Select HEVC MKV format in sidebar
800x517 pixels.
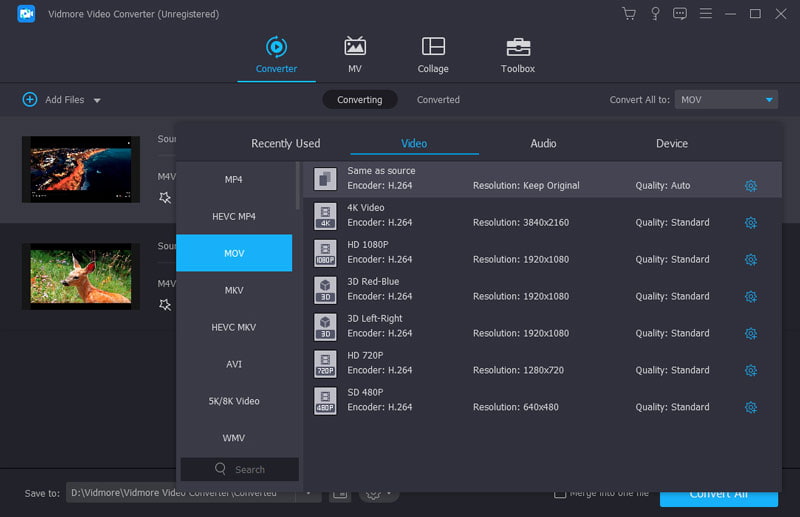click(234, 327)
